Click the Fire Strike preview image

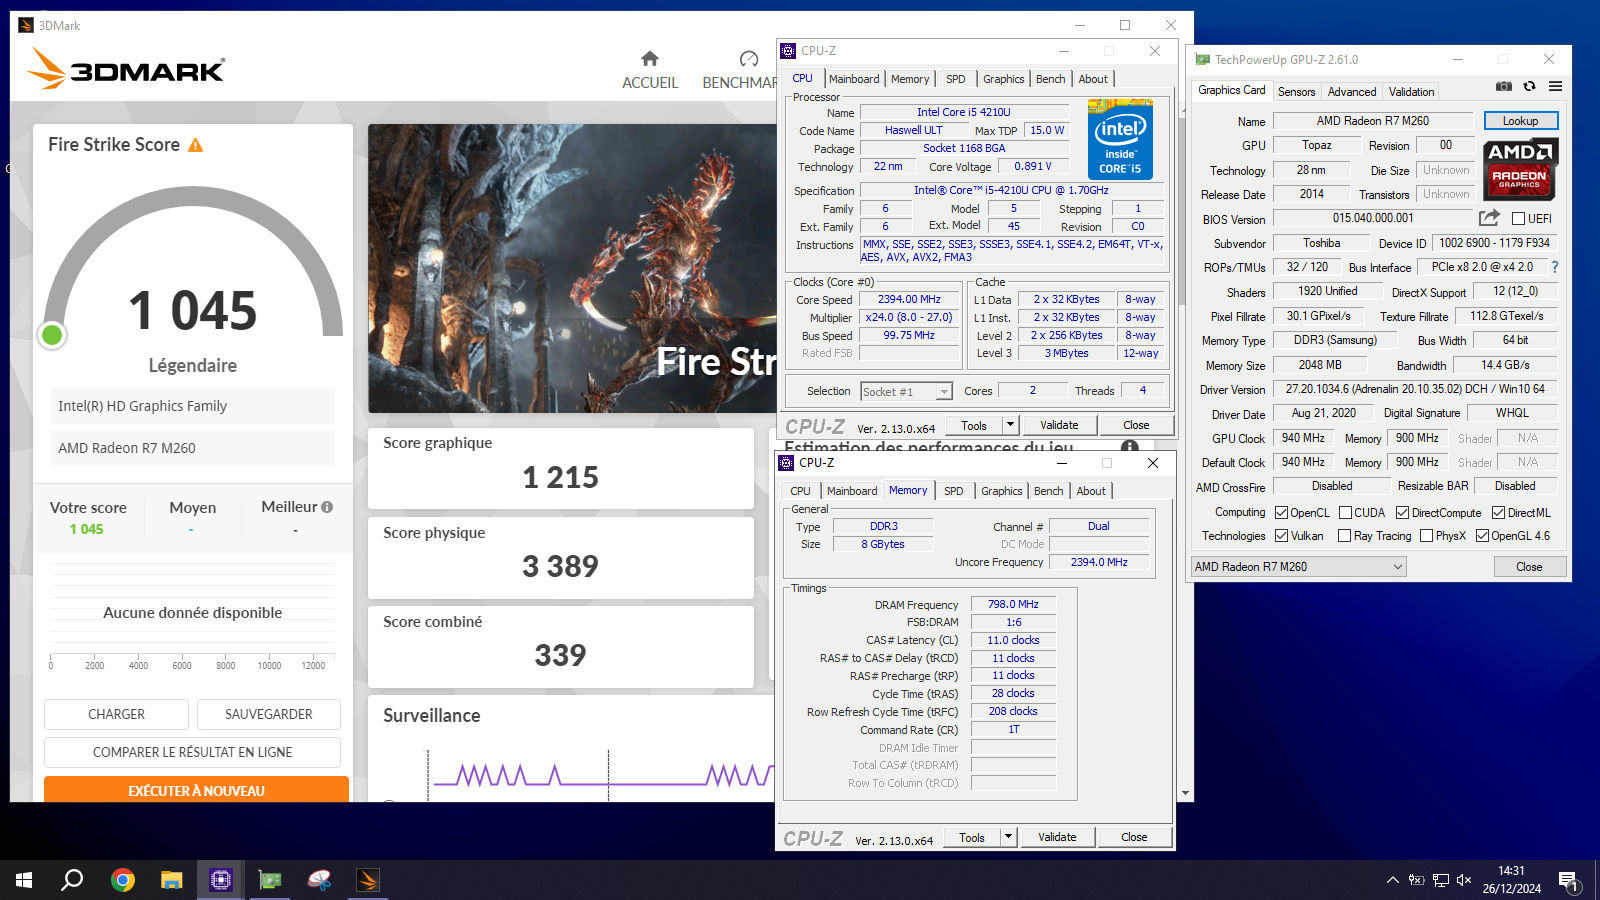pos(572,268)
